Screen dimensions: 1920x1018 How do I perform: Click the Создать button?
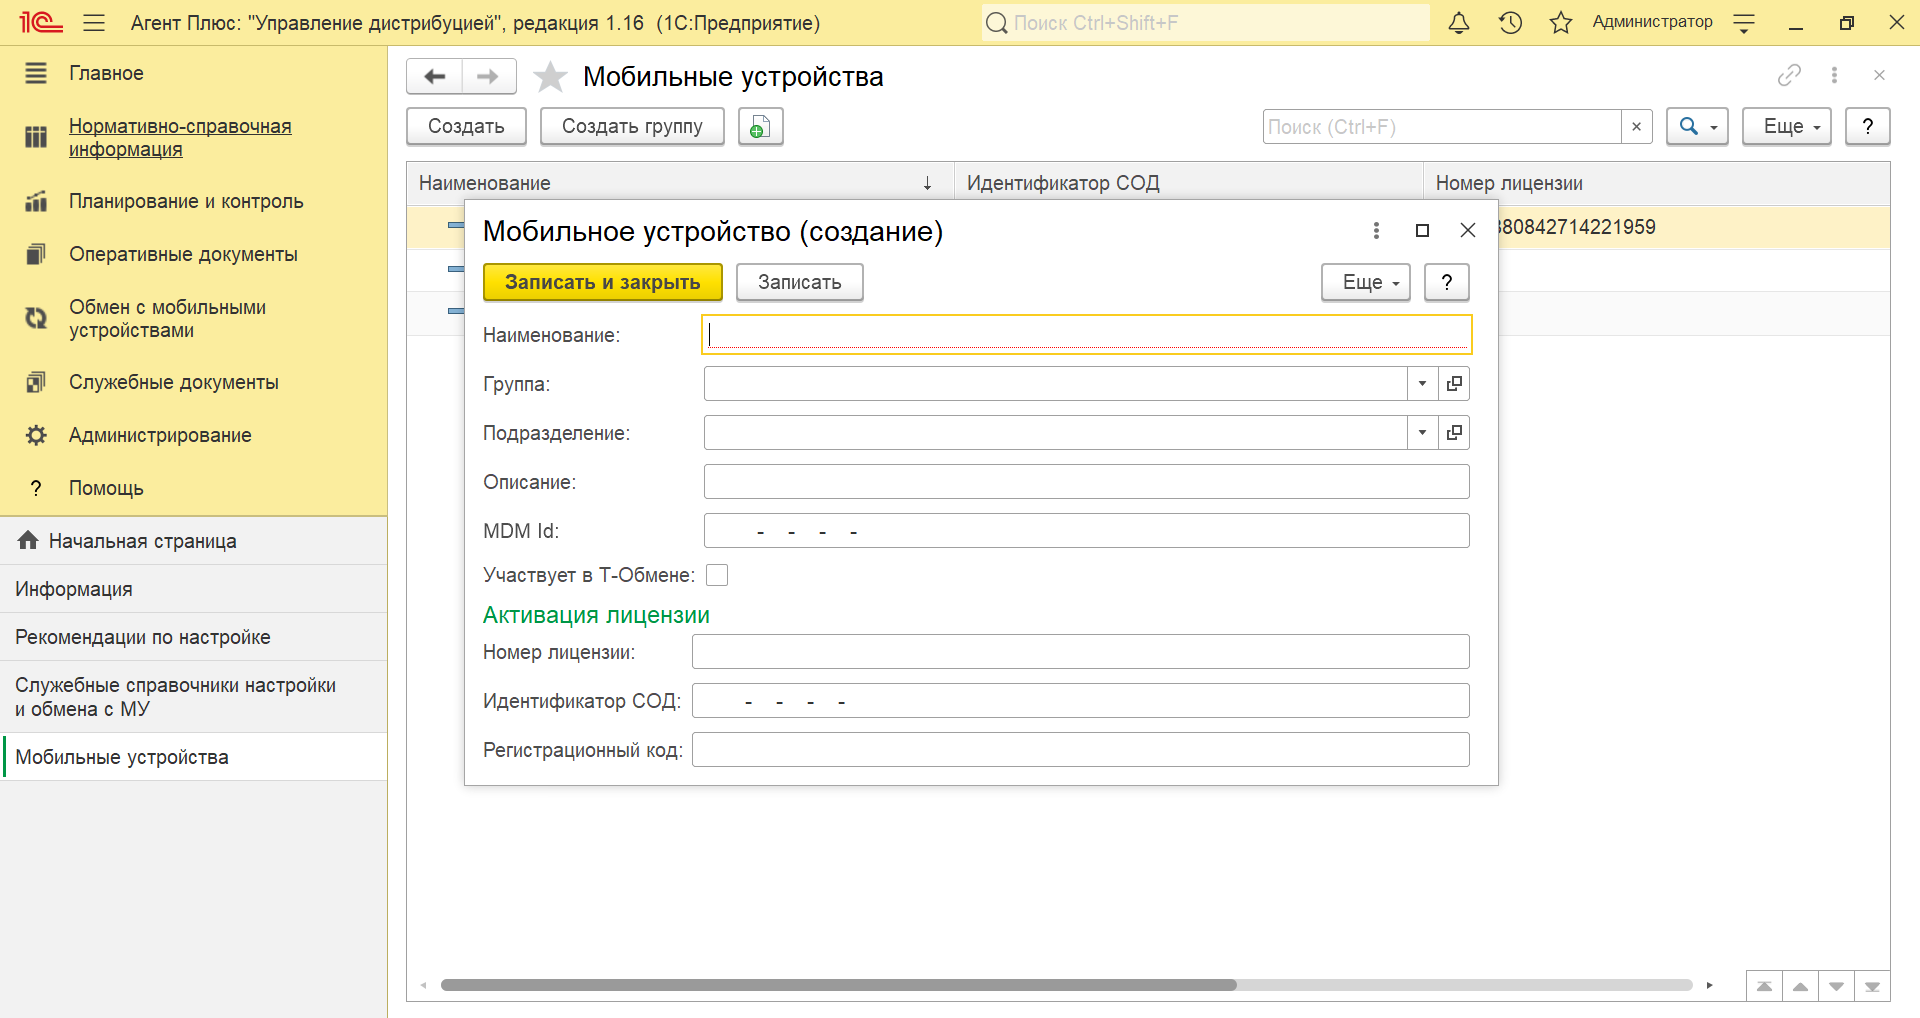coord(467,127)
